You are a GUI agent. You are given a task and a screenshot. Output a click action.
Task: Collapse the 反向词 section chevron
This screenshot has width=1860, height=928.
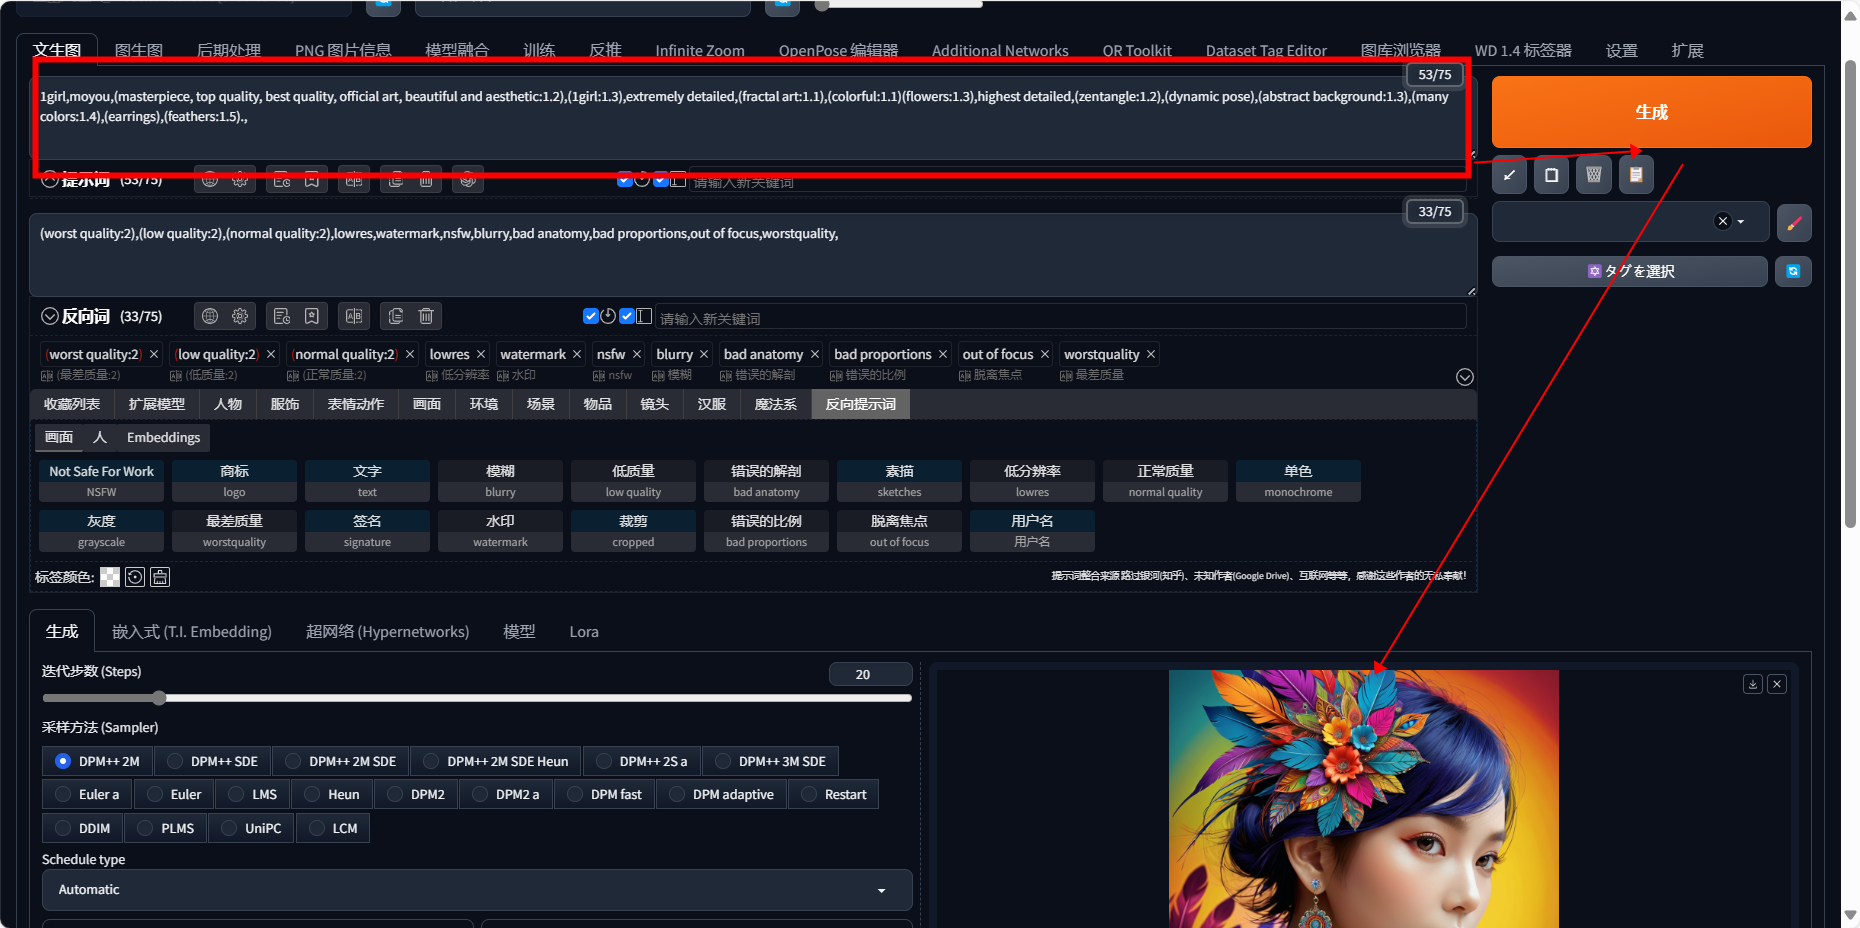coord(50,316)
